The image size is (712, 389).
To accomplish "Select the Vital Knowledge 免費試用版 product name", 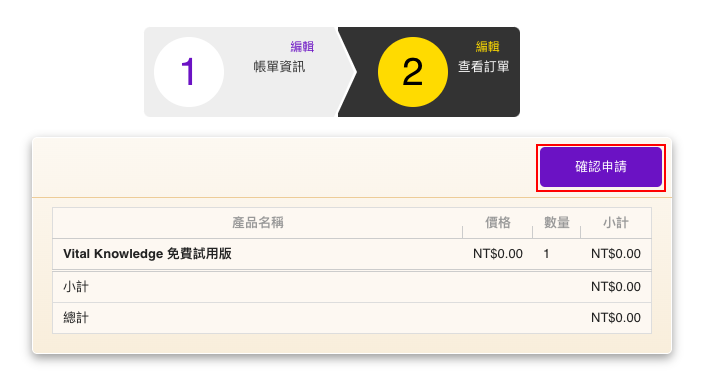I will pos(147,253).
